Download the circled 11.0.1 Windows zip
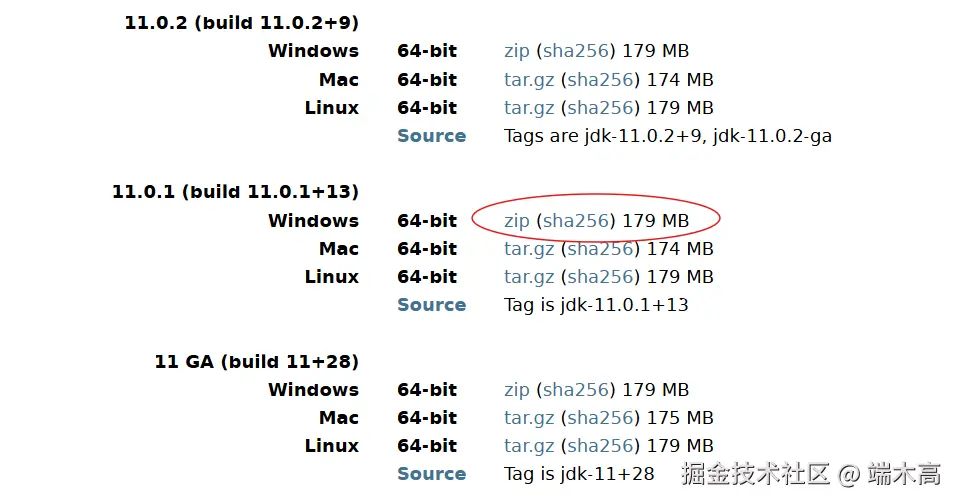 tap(516, 221)
